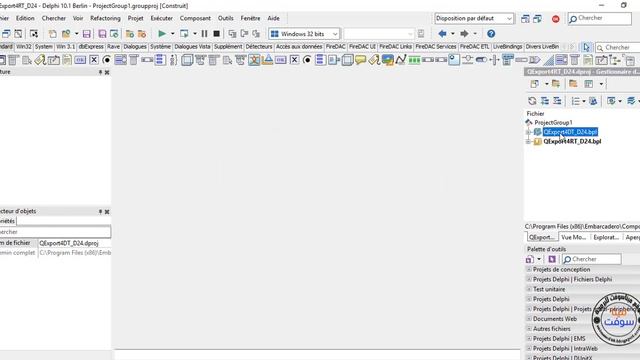
Task: Open the Outils menu
Action: click(x=226, y=18)
